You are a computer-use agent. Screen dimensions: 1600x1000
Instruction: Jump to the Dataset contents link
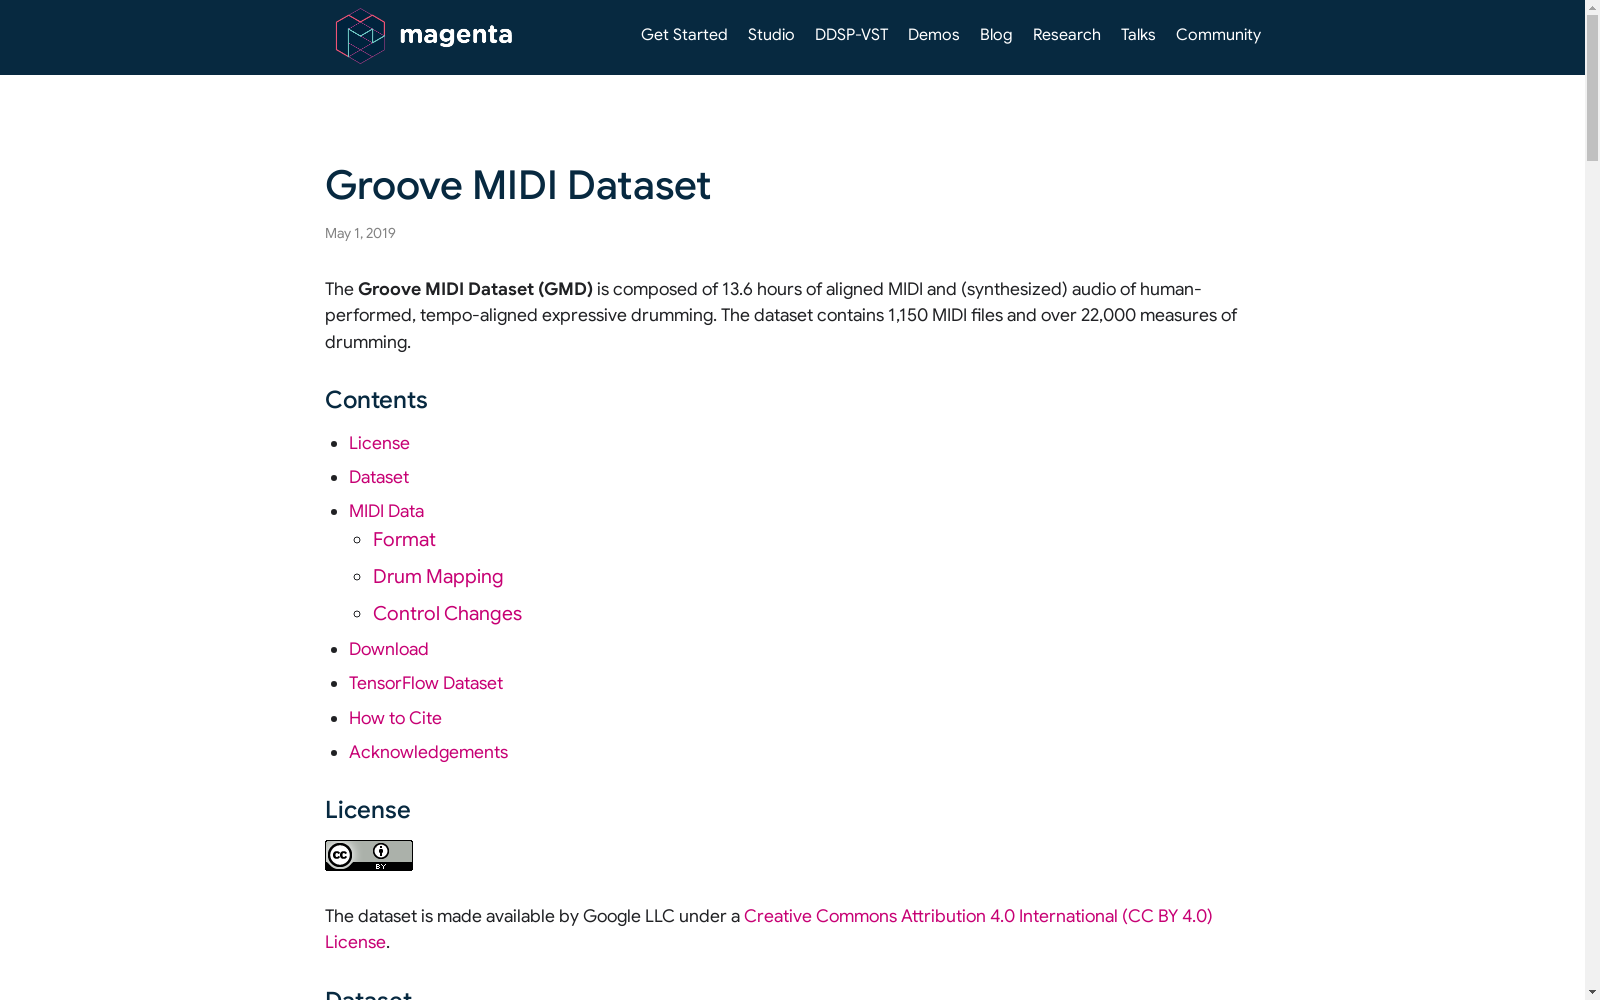tap(379, 477)
